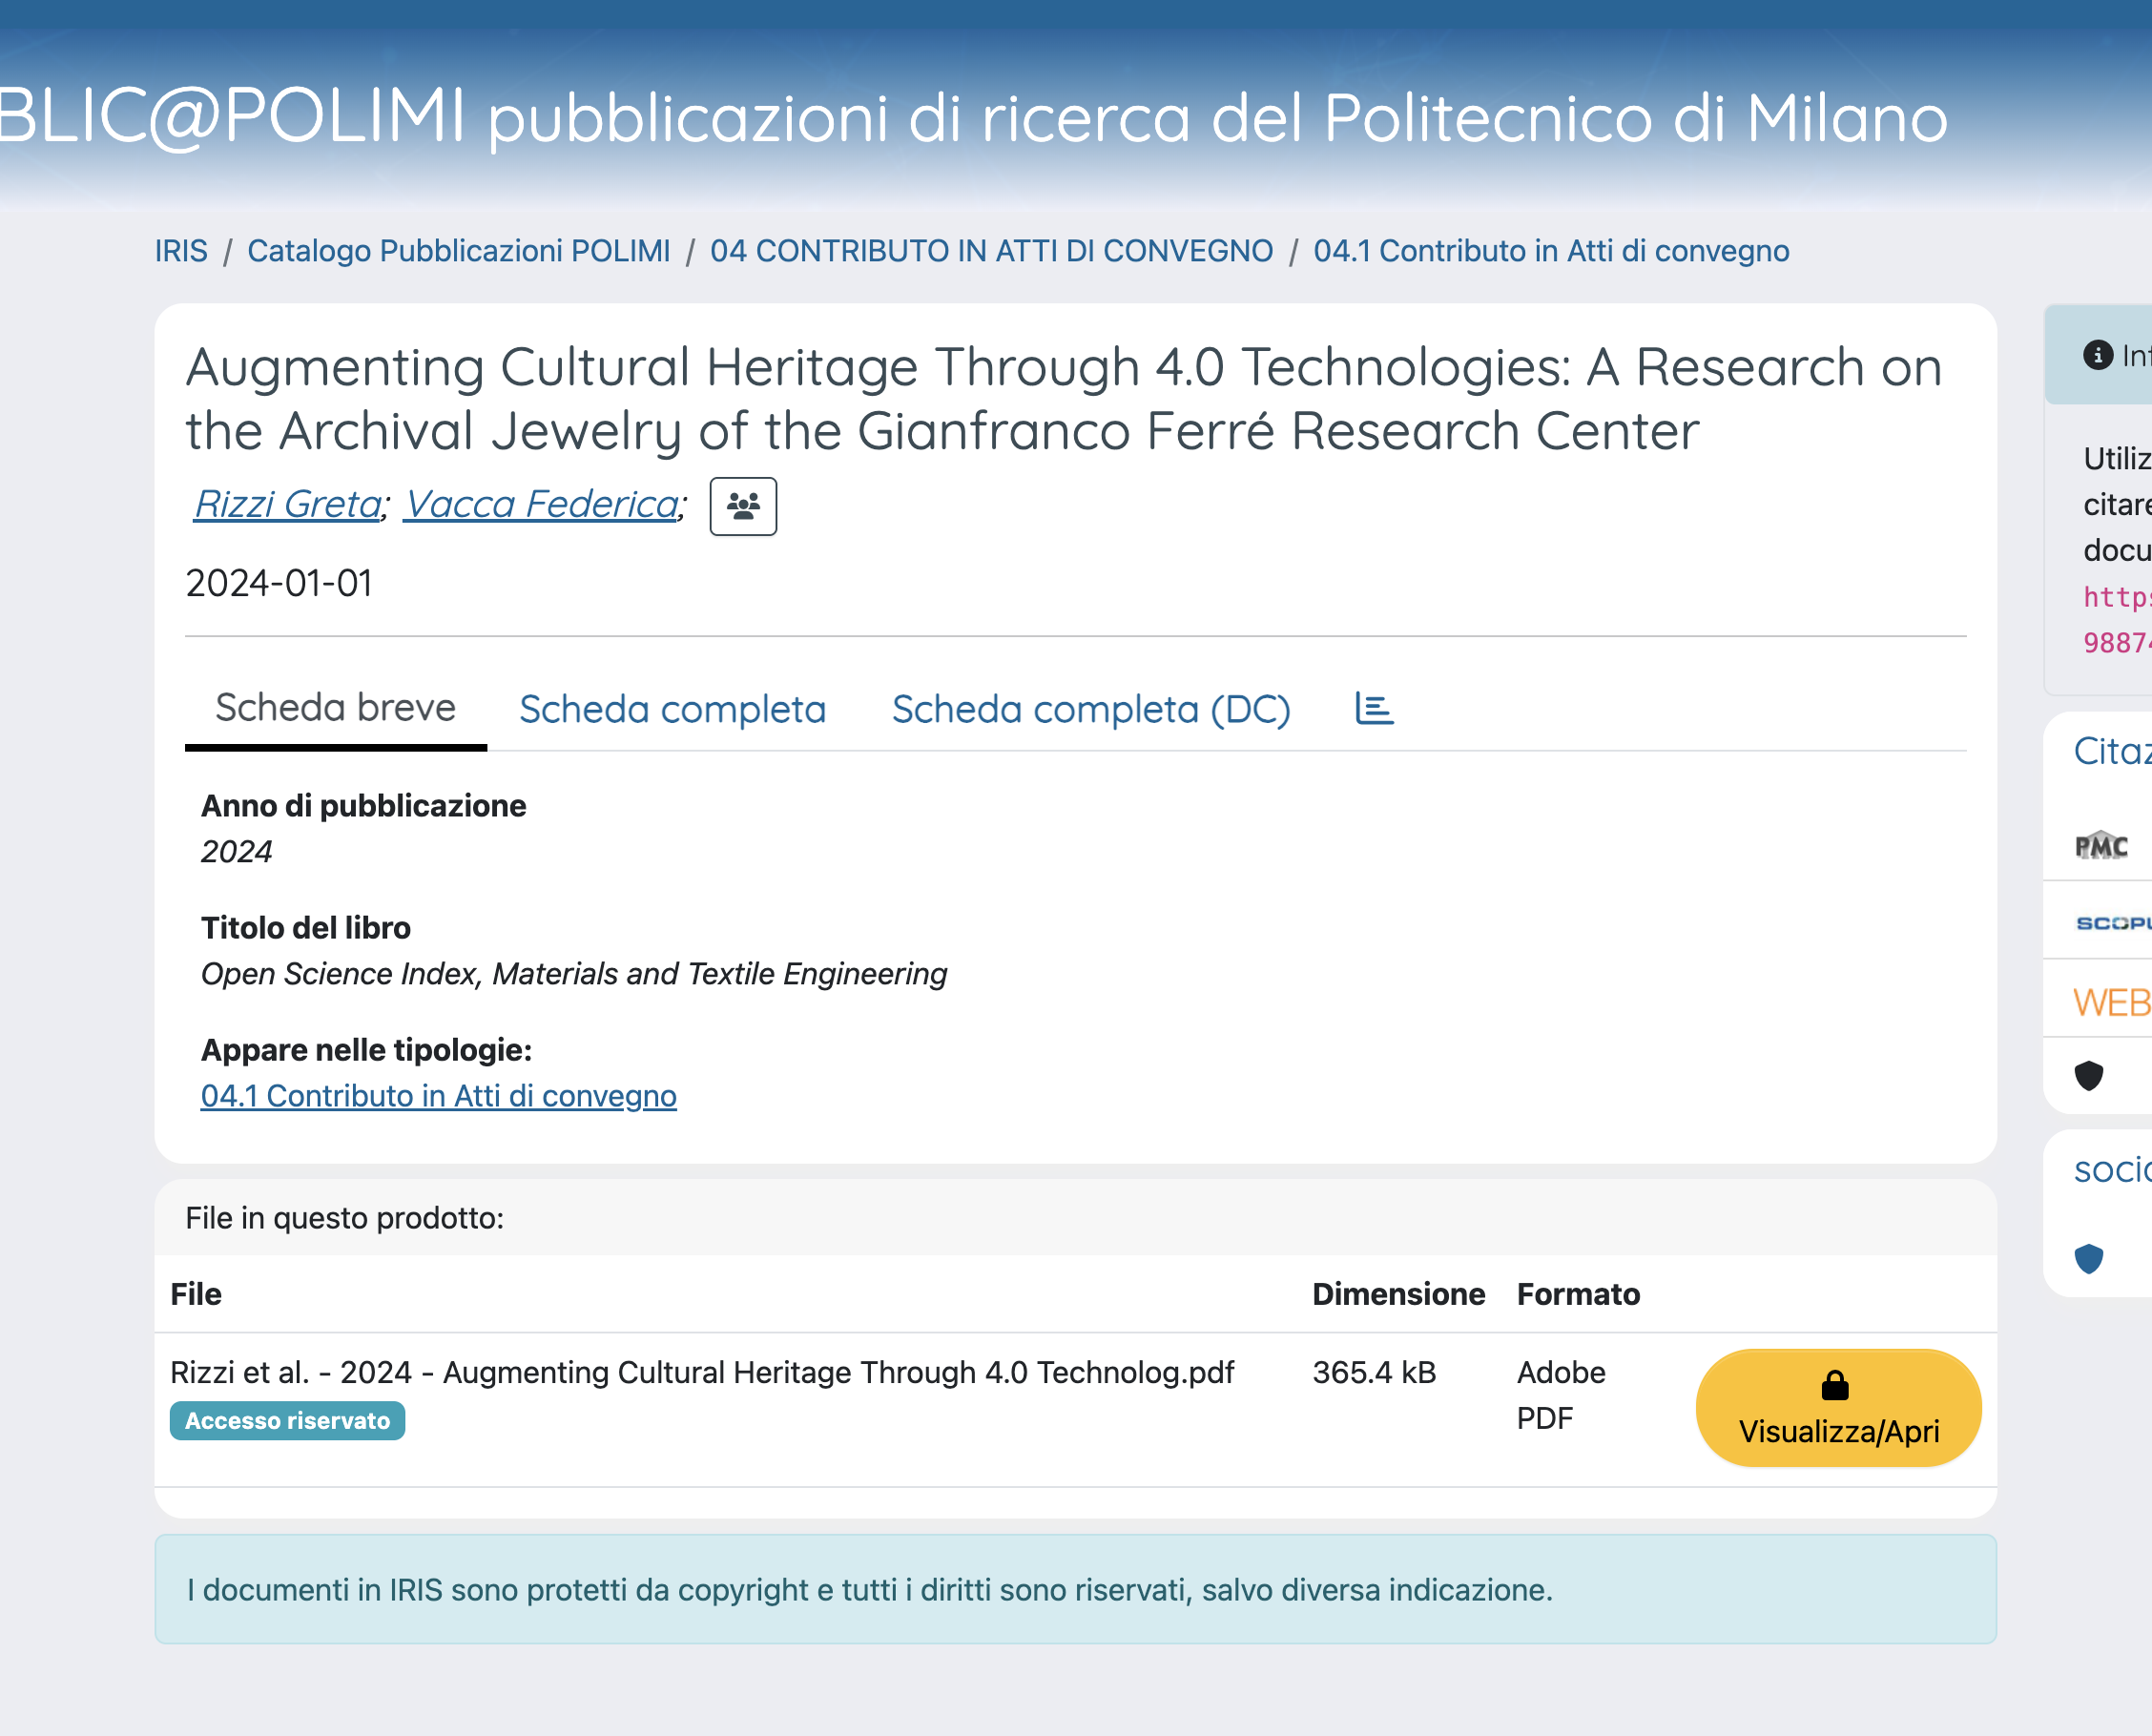Click the Accesso riservato badge
Screen dimensions: 2152x1736
(x=287, y=1420)
